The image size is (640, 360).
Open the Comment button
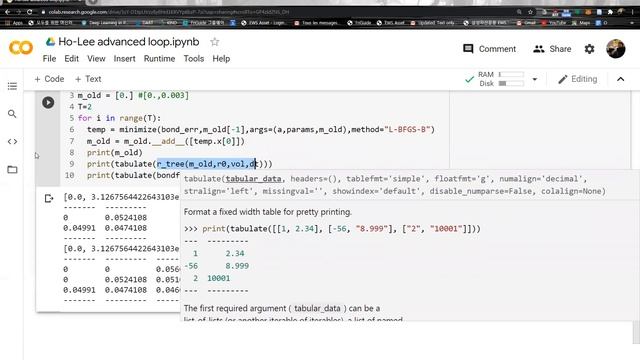coord(489,49)
